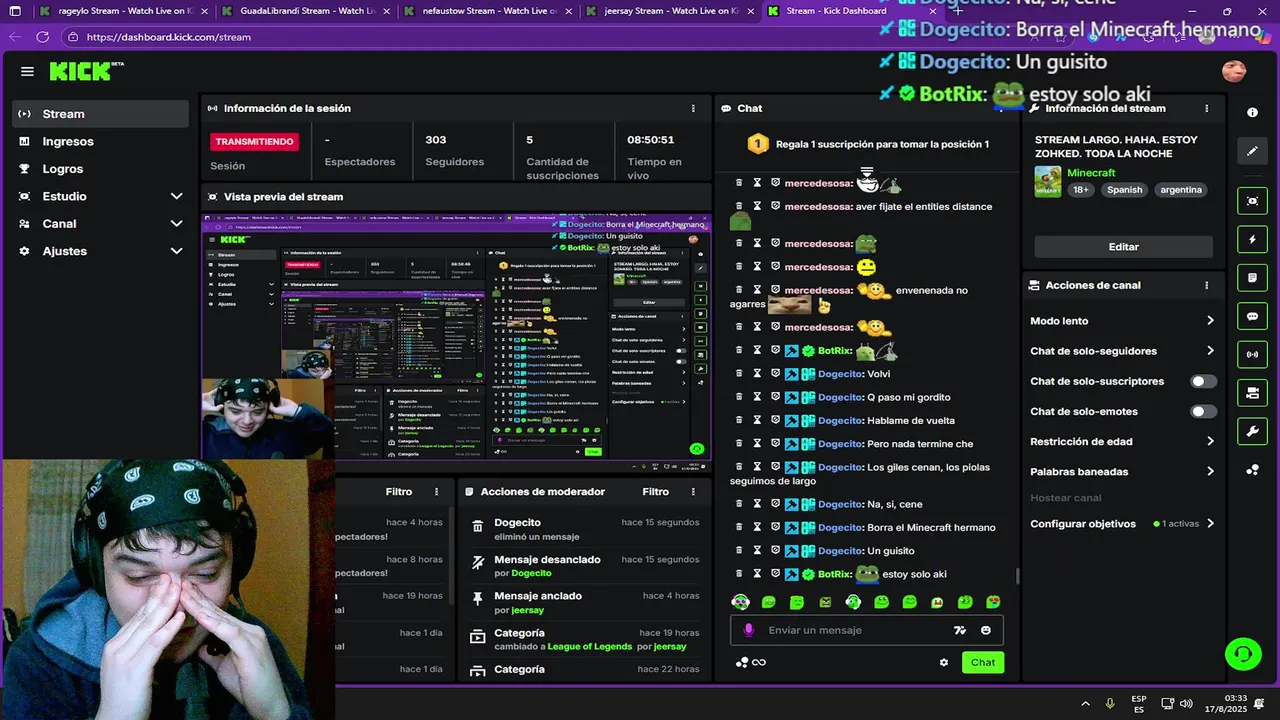Click the first headphone frog emote shortcut
Screen dimensions: 1280x720
[x=741, y=602]
